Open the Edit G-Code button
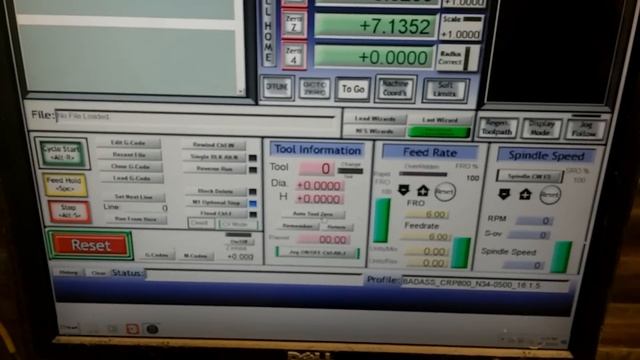 point(129,143)
